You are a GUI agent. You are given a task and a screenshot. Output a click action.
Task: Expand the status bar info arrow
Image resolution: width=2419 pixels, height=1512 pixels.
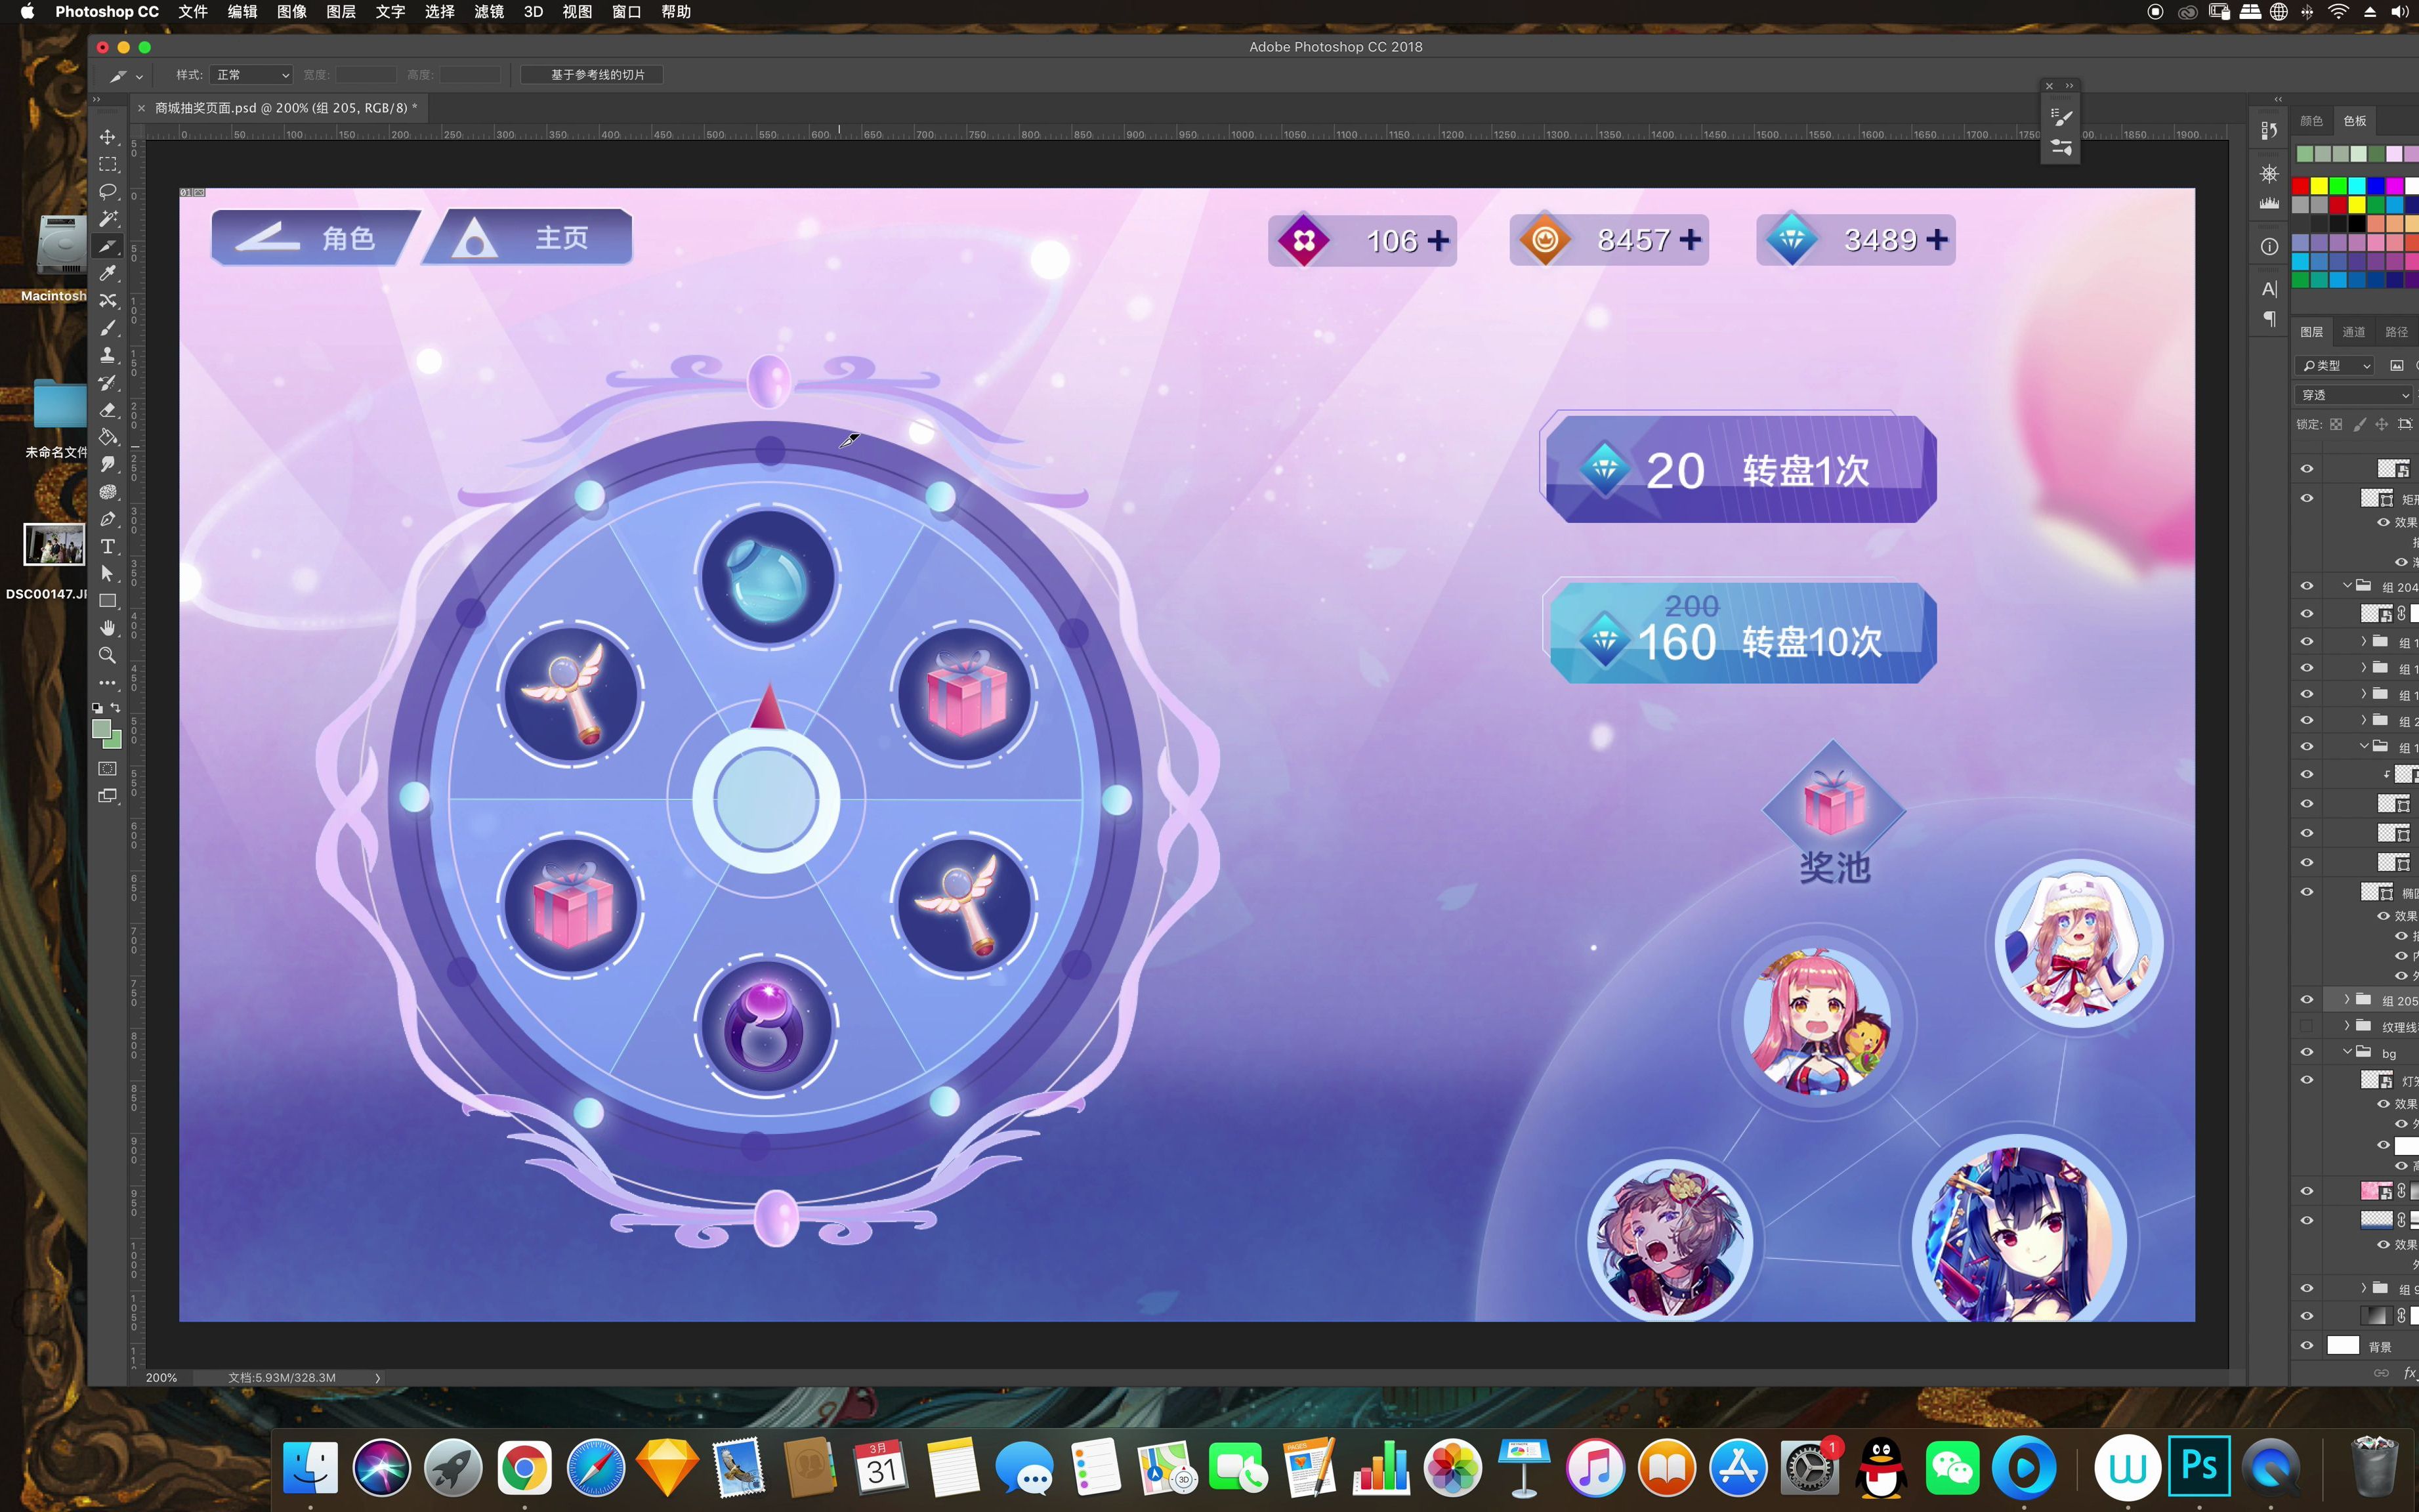377,1378
